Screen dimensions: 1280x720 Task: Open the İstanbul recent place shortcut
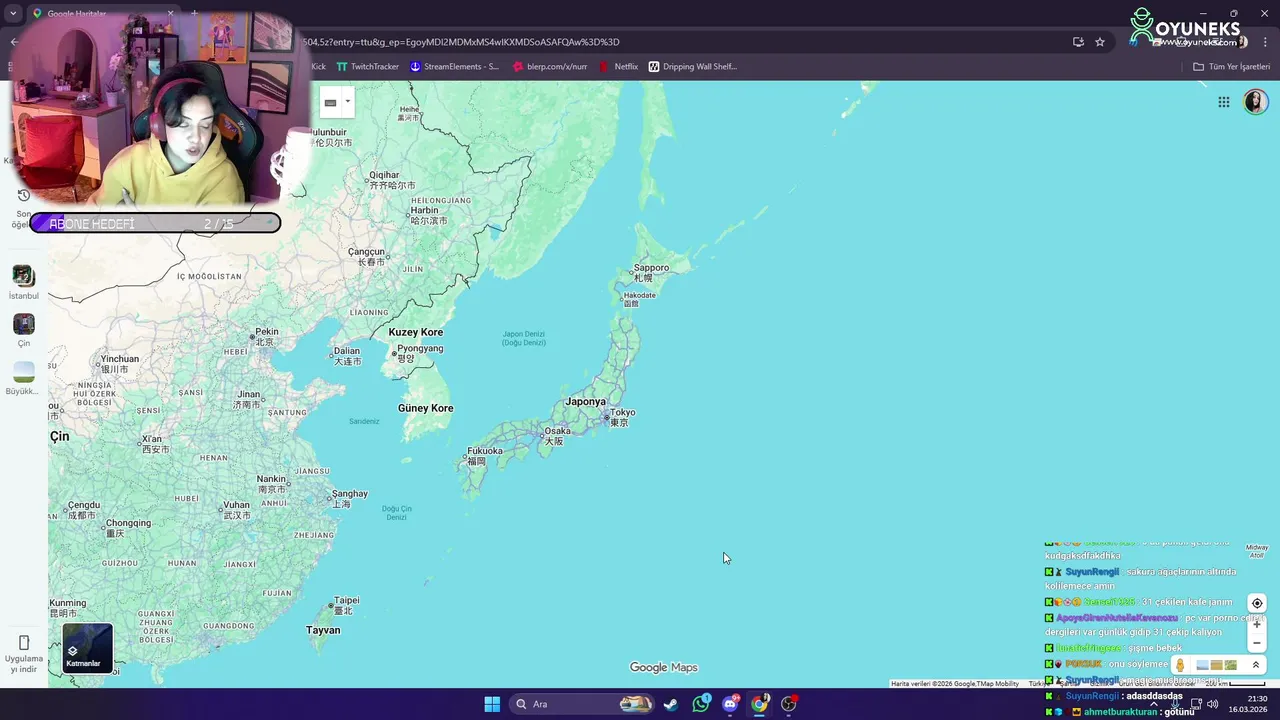24,281
